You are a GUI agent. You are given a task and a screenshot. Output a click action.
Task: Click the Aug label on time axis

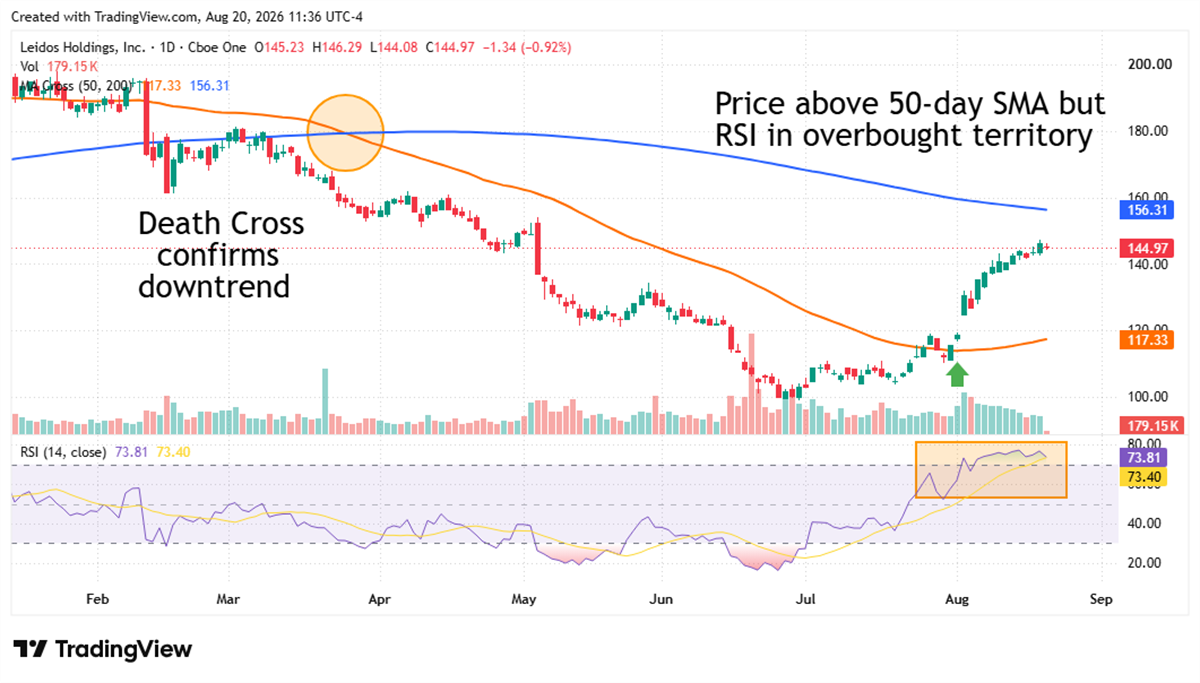[x=957, y=601]
